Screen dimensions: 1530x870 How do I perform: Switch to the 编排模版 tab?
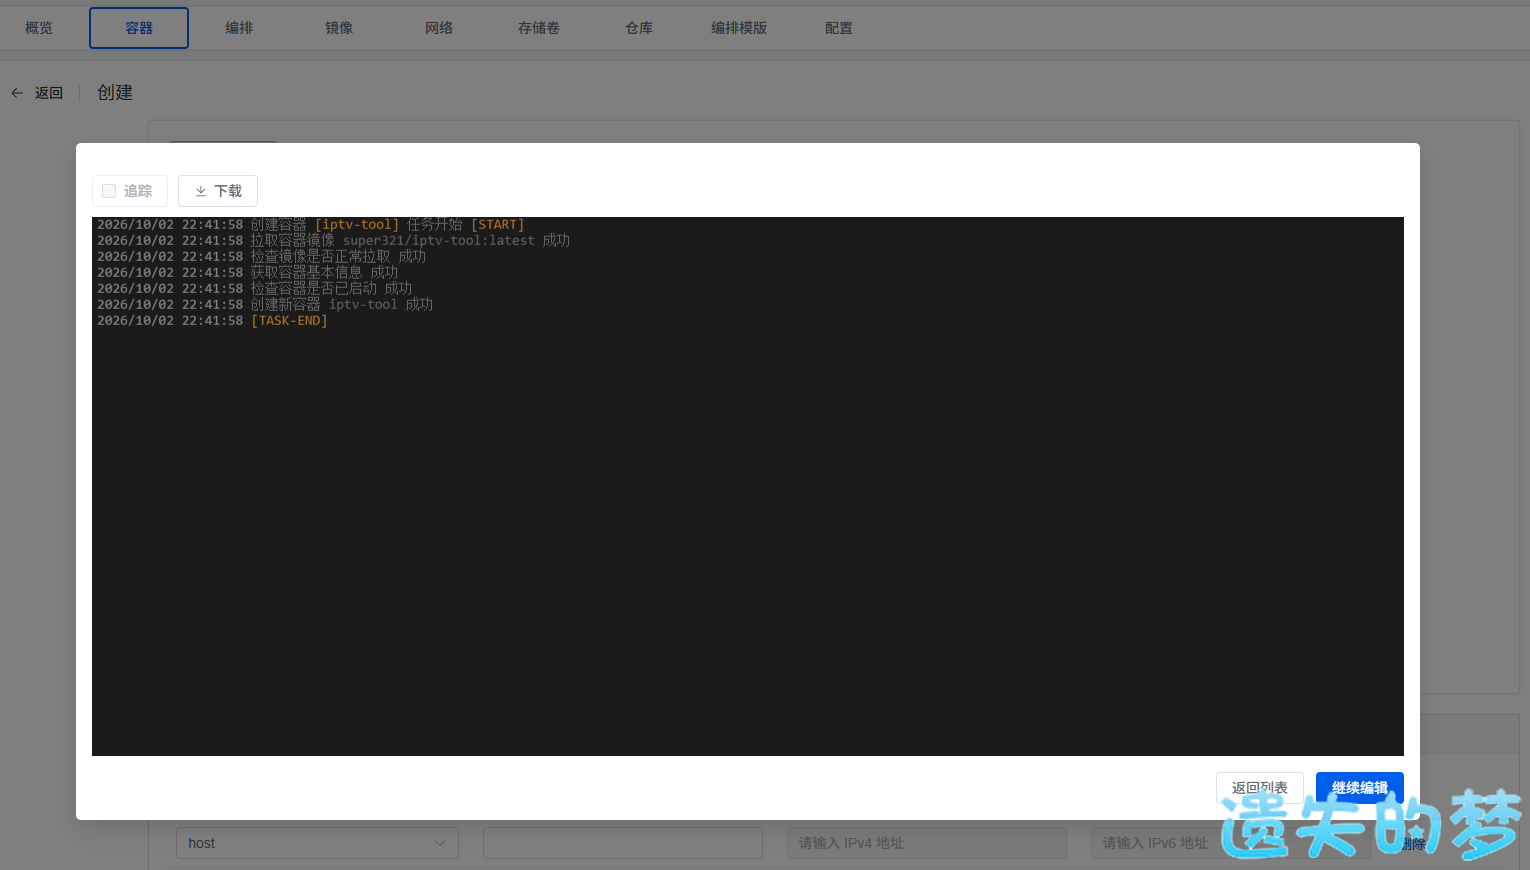pyautogui.click(x=739, y=28)
